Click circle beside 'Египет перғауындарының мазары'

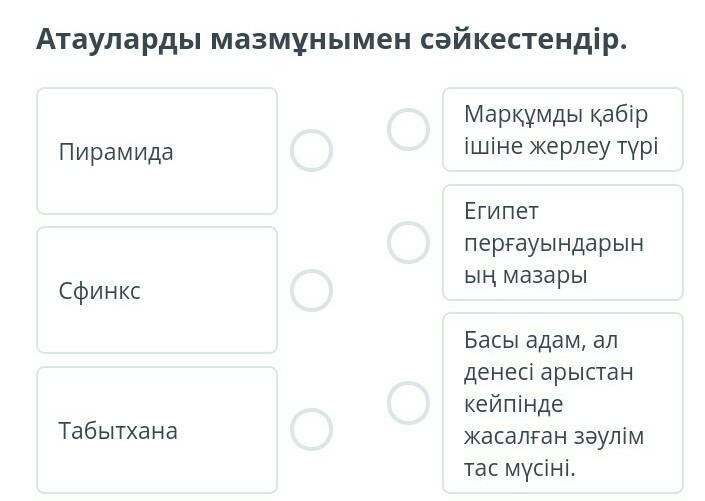coord(408,242)
